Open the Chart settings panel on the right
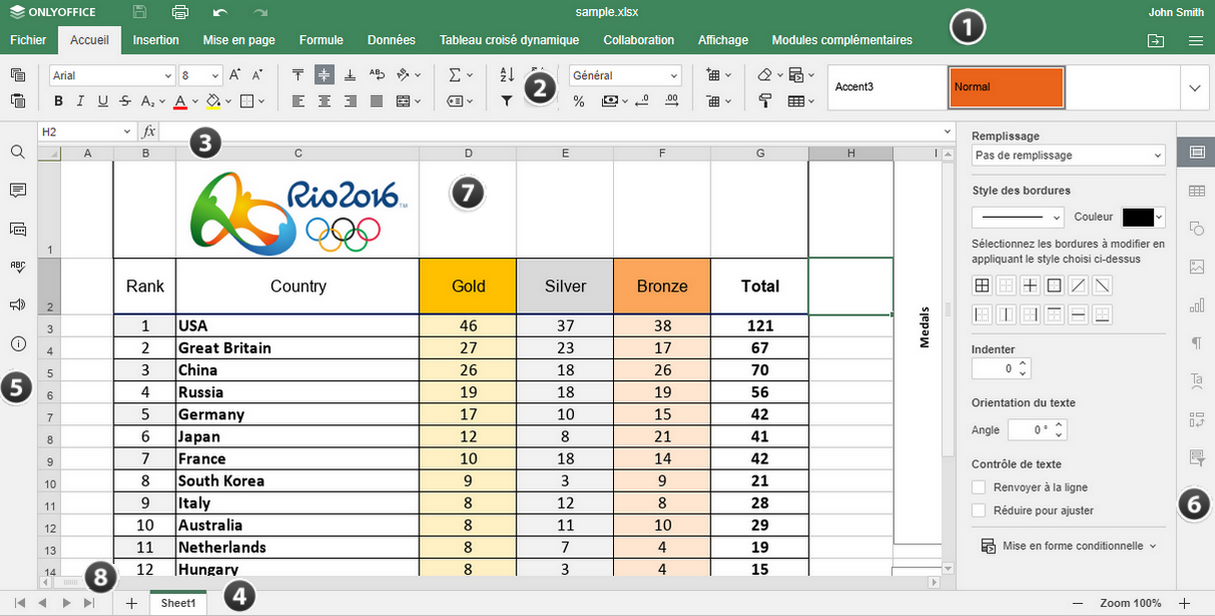1215x616 pixels. point(1197,305)
